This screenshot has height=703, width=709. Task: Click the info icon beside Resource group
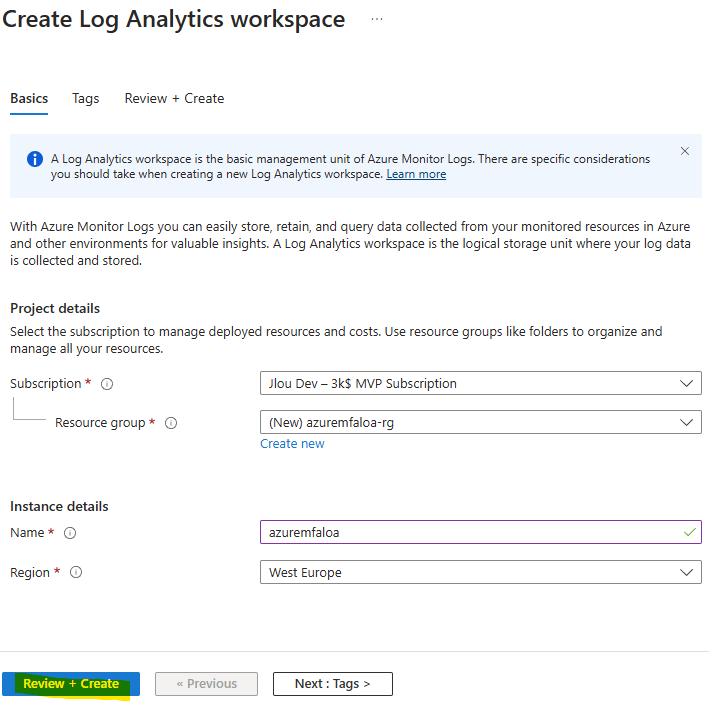pyautogui.click(x=171, y=423)
